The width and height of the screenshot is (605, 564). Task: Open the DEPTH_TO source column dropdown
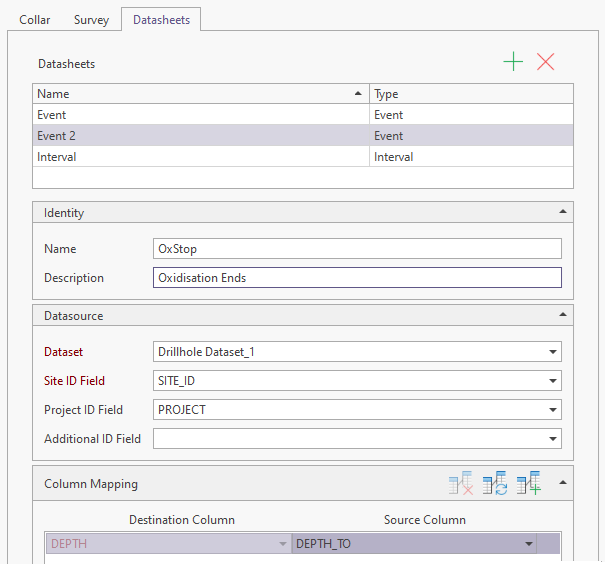(528, 544)
